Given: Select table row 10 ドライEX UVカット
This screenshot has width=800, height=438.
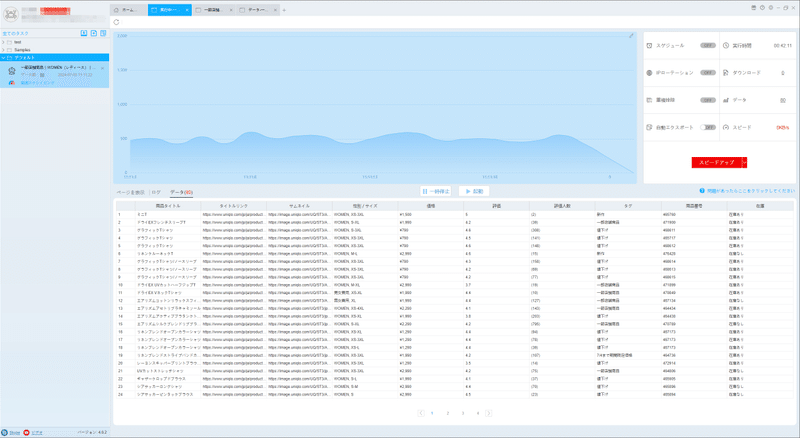Looking at the screenshot, I should (x=454, y=285).
